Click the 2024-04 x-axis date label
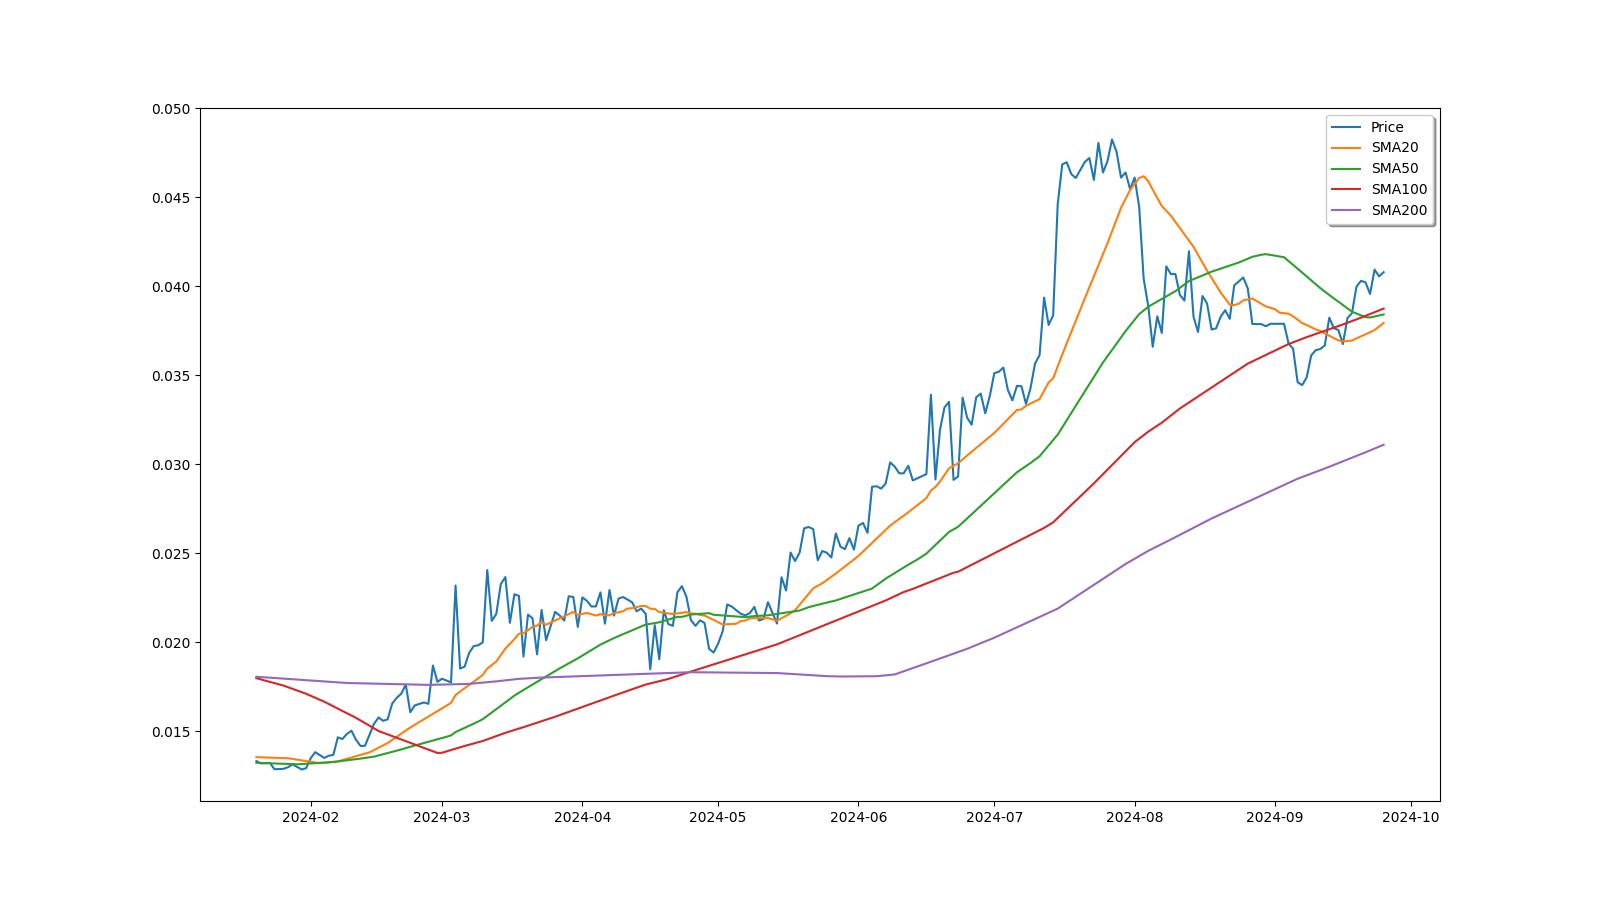Viewport: 1600px width, 900px height. [x=582, y=817]
